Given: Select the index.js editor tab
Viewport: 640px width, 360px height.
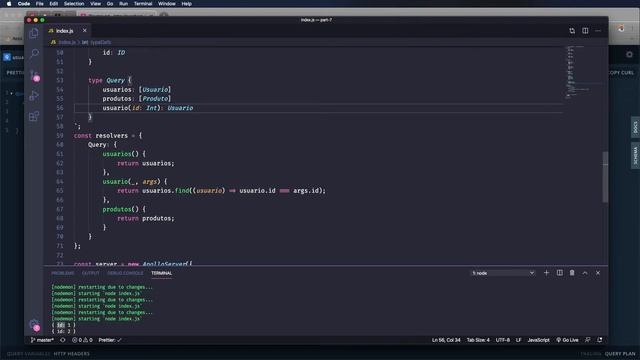Looking at the screenshot, I should click(x=64, y=31).
